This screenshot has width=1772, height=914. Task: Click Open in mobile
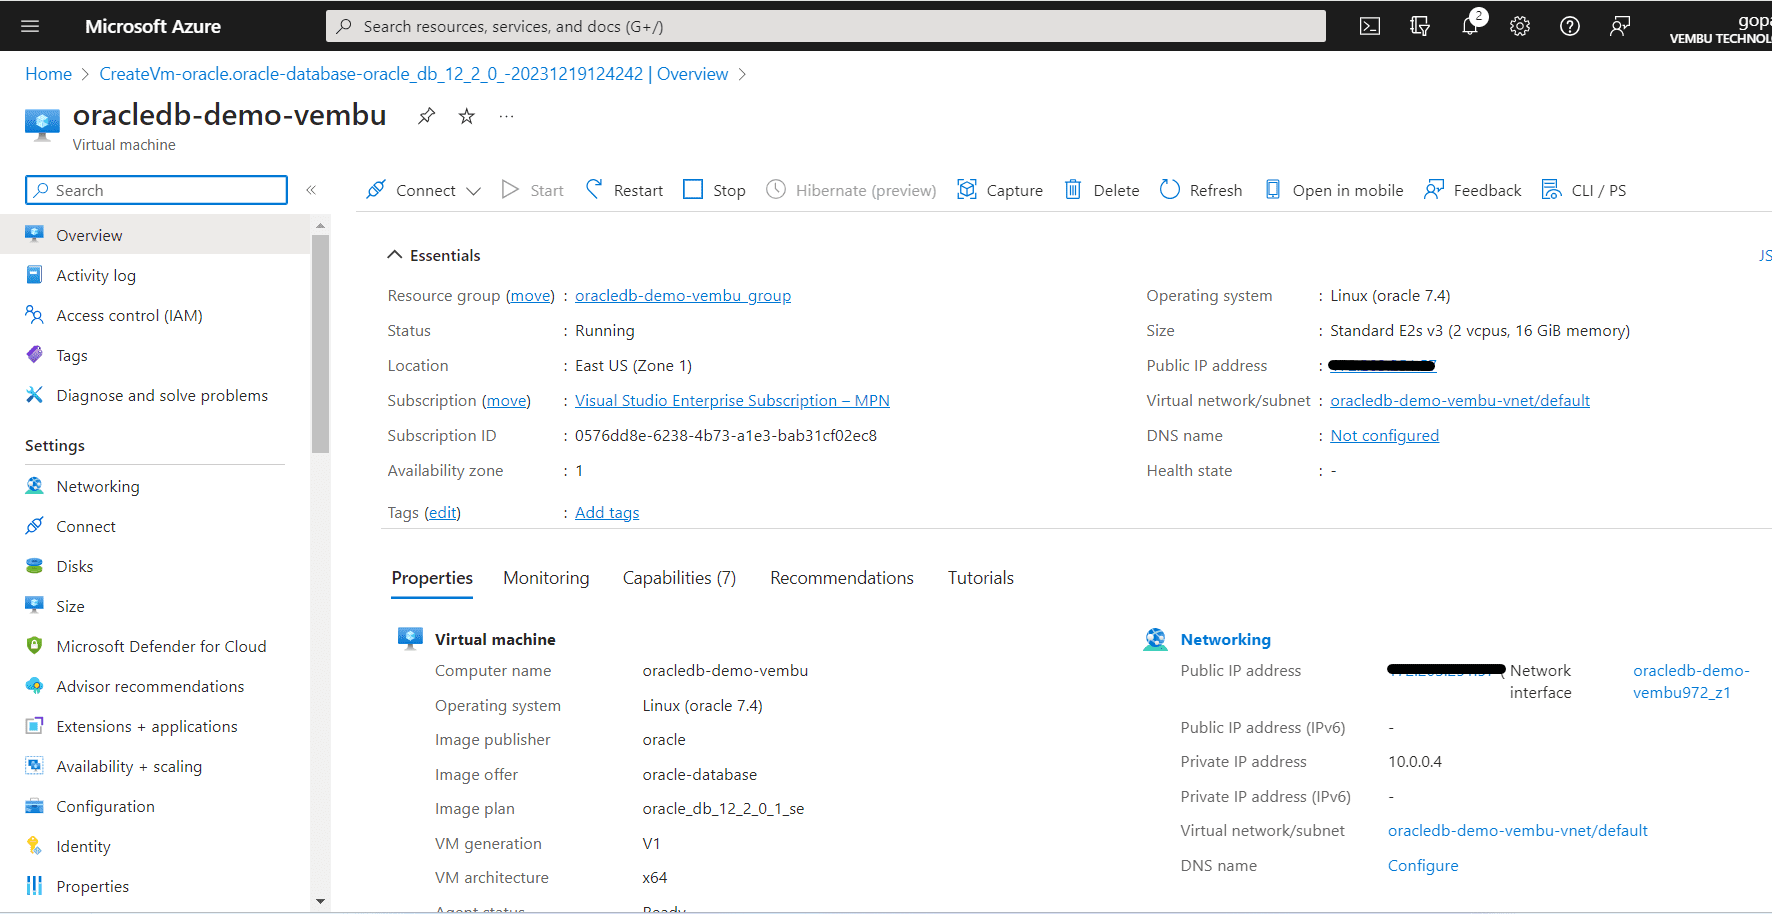(x=1333, y=190)
